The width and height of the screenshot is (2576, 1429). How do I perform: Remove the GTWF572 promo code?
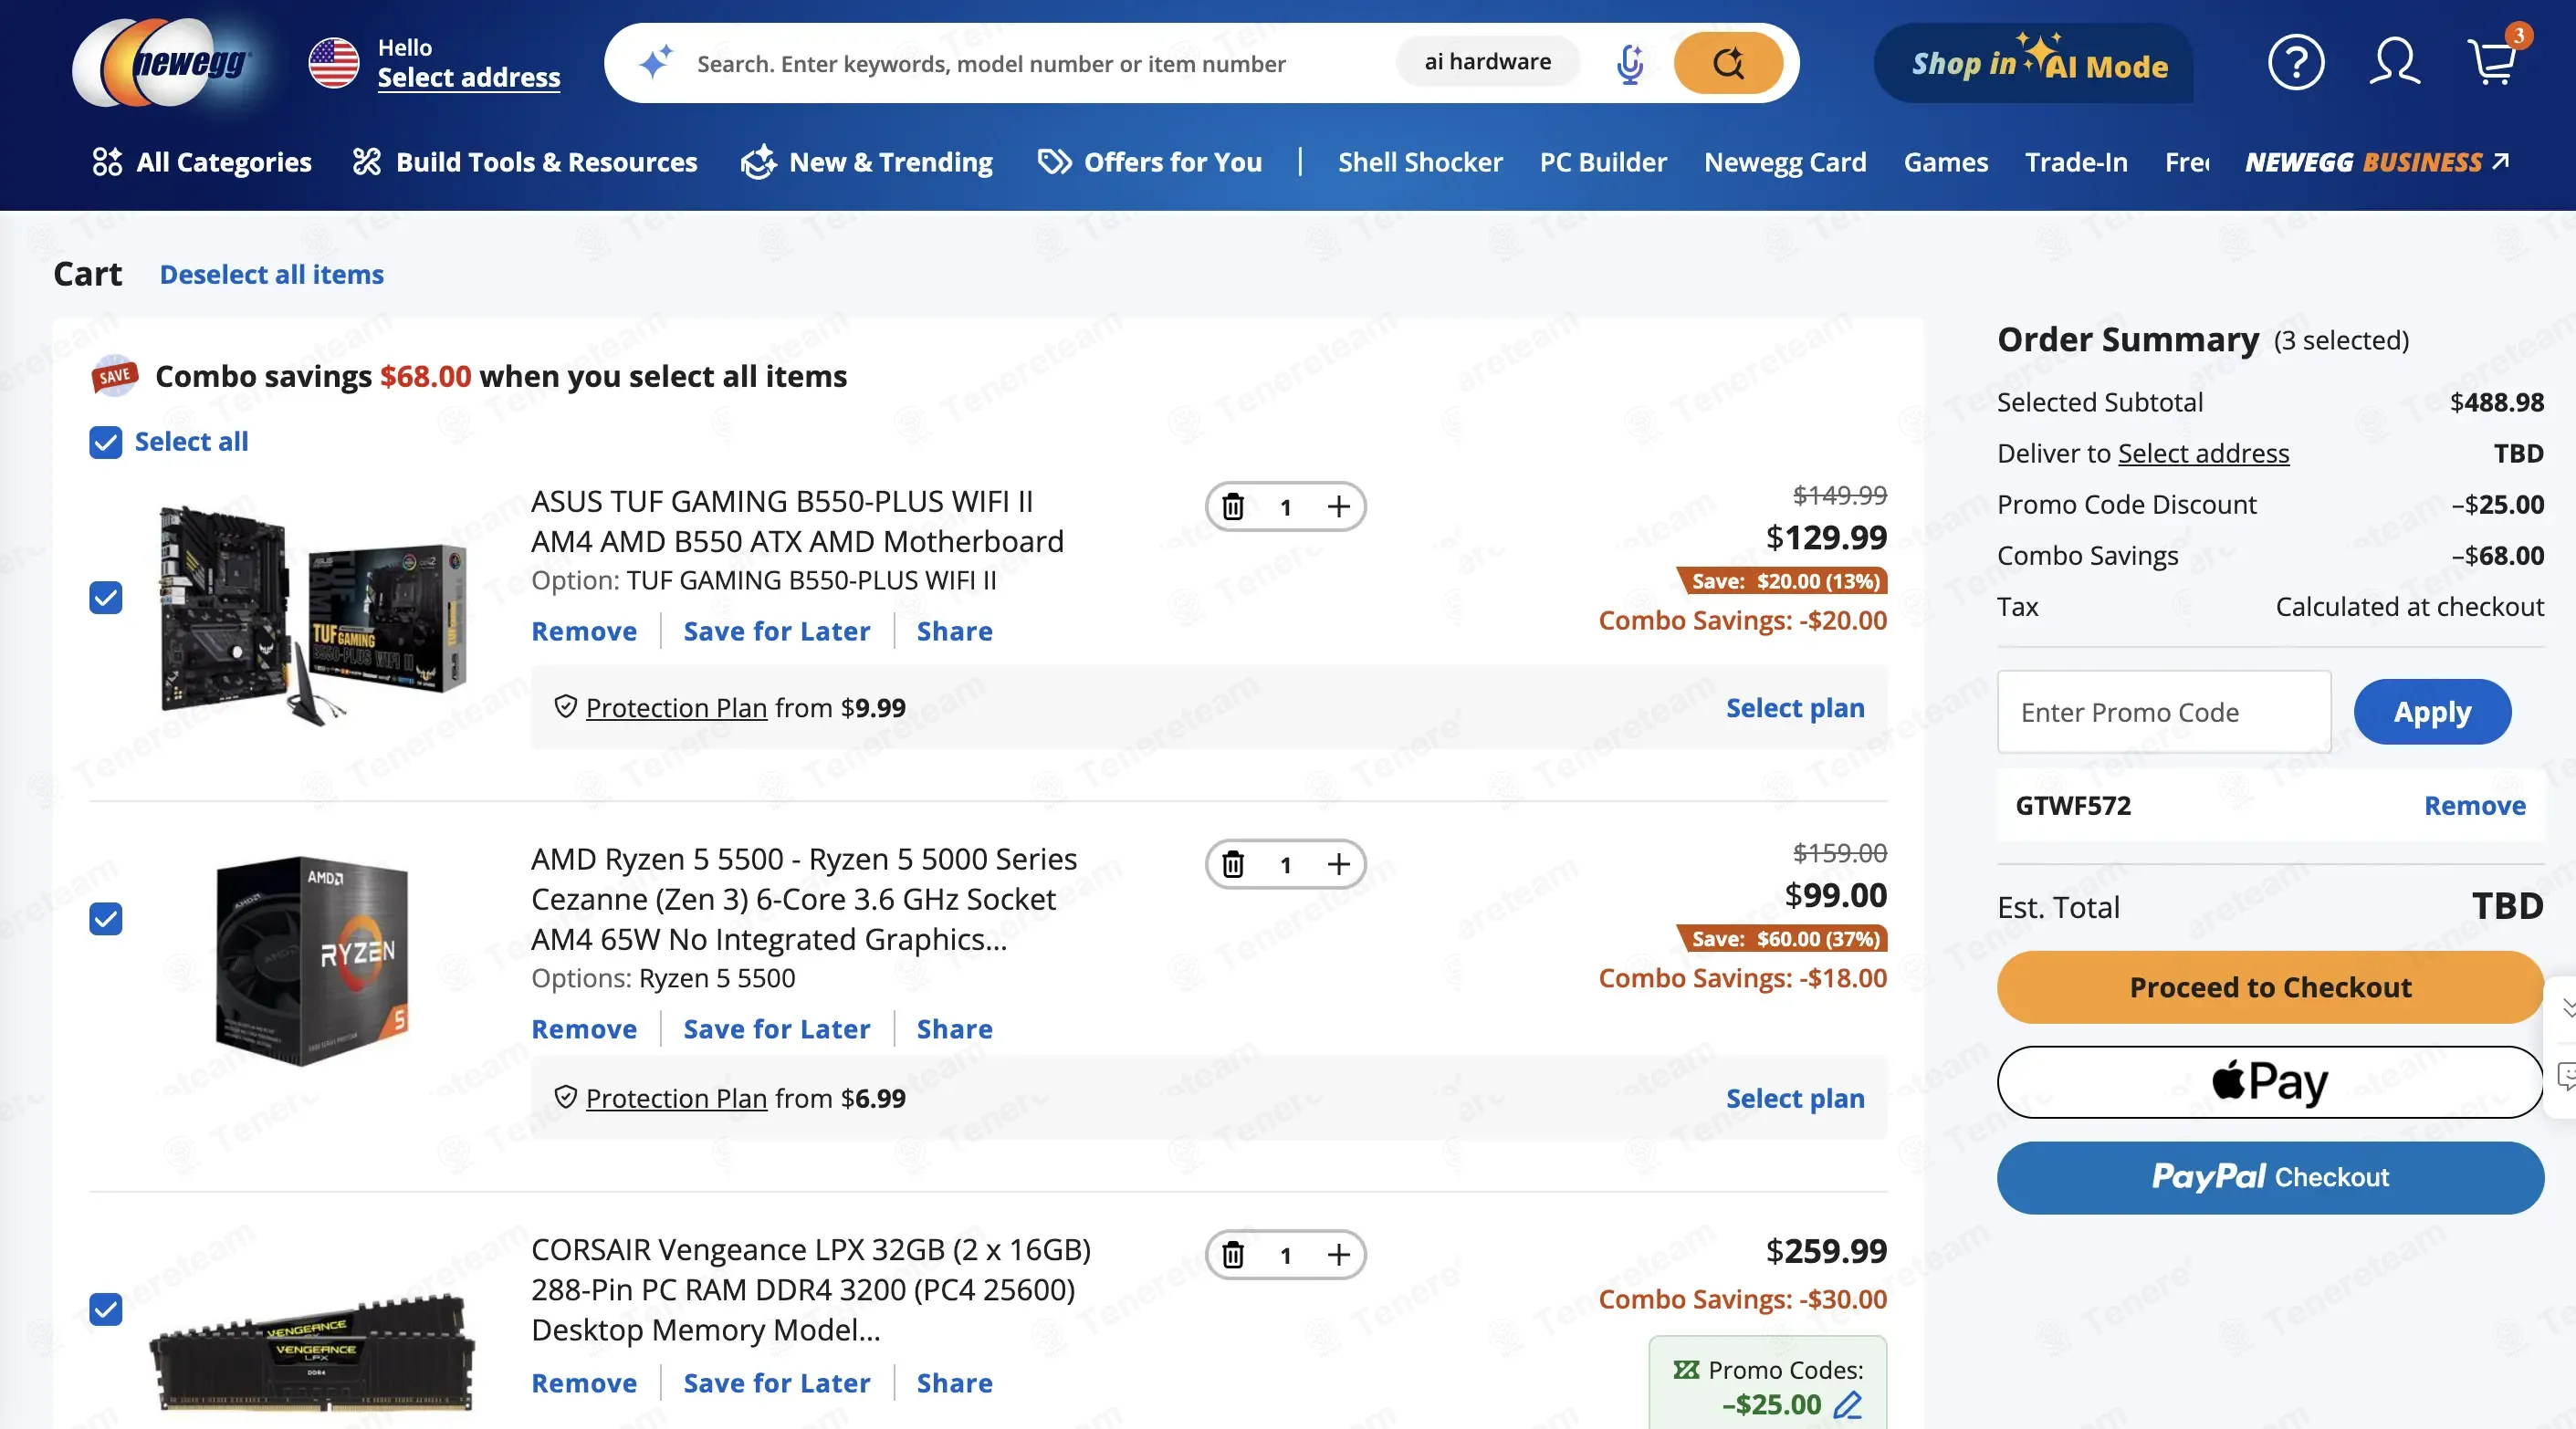(x=2474, y=805)
